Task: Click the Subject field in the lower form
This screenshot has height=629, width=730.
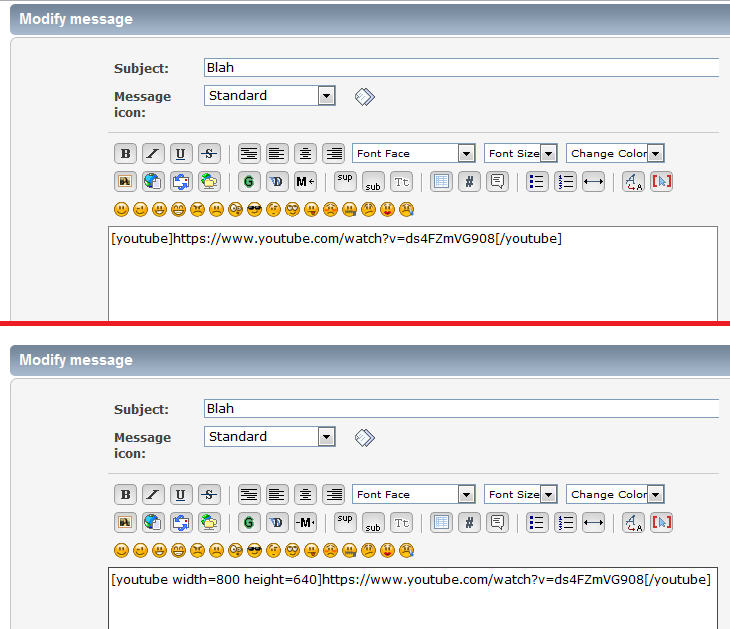Action: (x=462, y=408)
